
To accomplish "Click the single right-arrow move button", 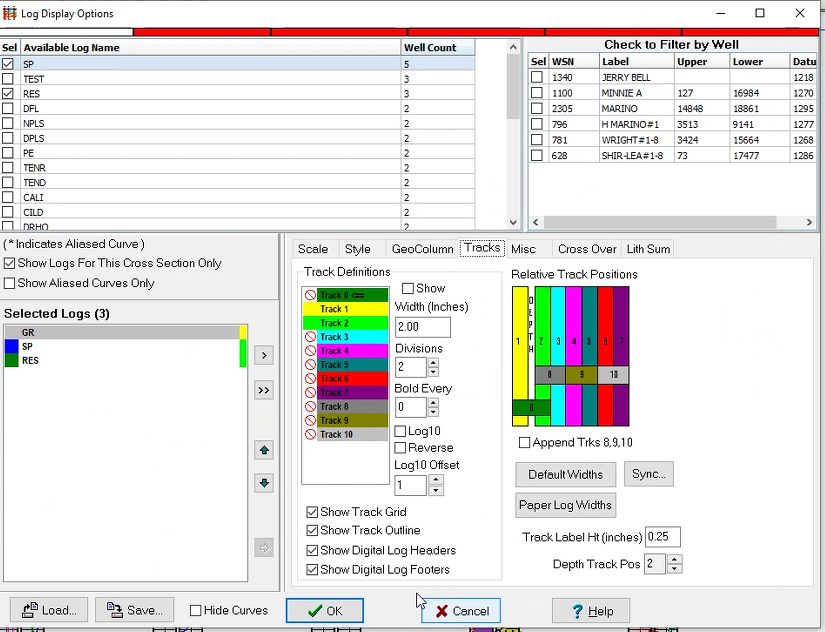I will pos(264,355).
